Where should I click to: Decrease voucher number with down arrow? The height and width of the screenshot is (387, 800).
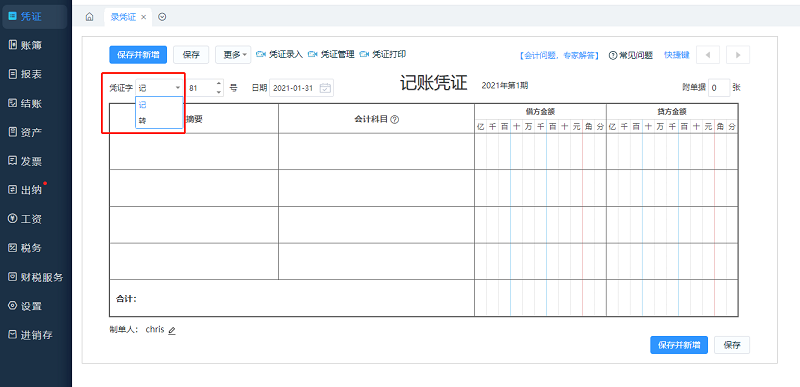pos(219,92)
